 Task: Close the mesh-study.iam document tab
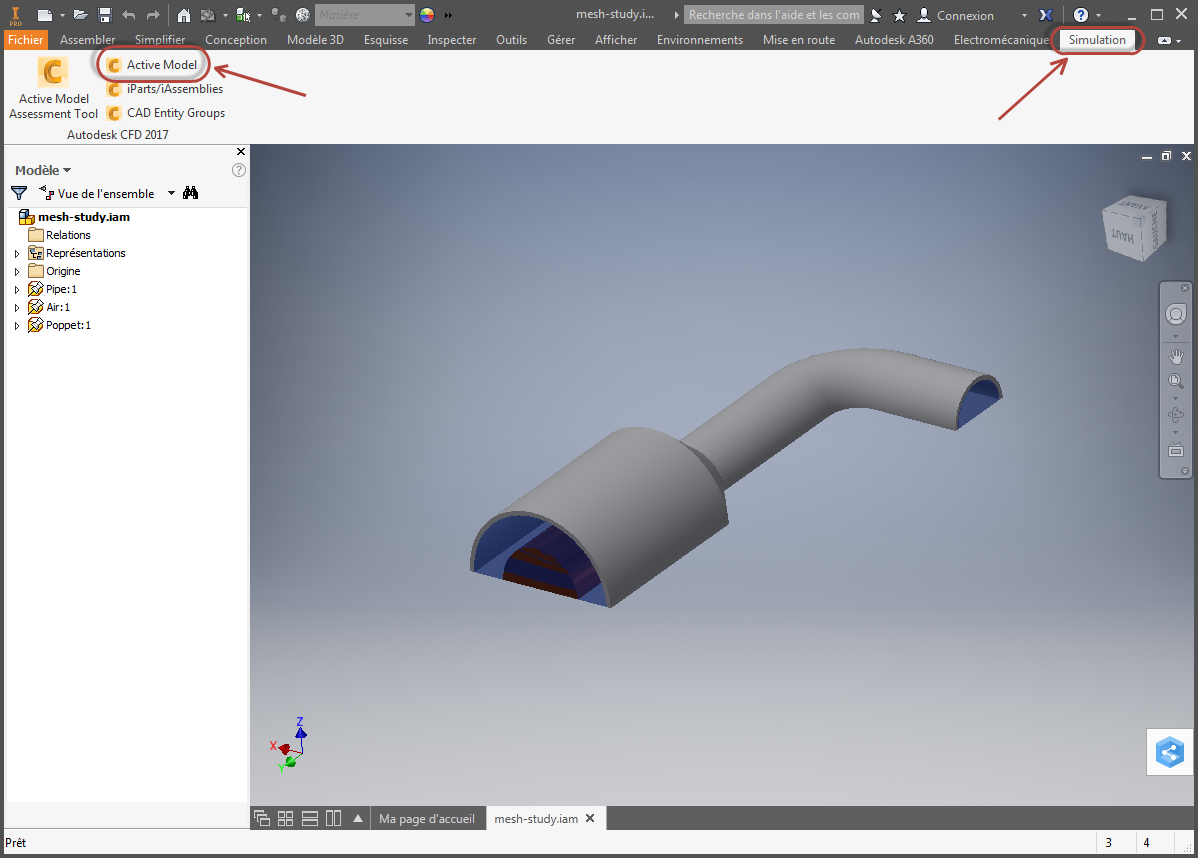coord(590,818)
